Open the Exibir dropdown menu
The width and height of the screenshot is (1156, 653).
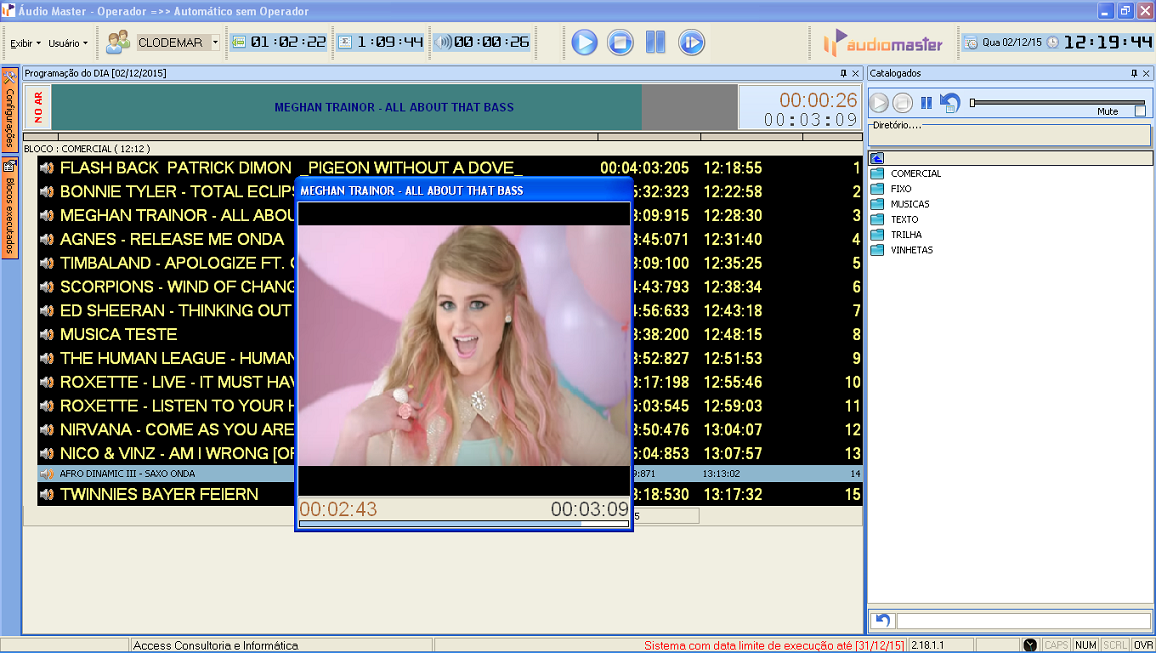point(25,43)
